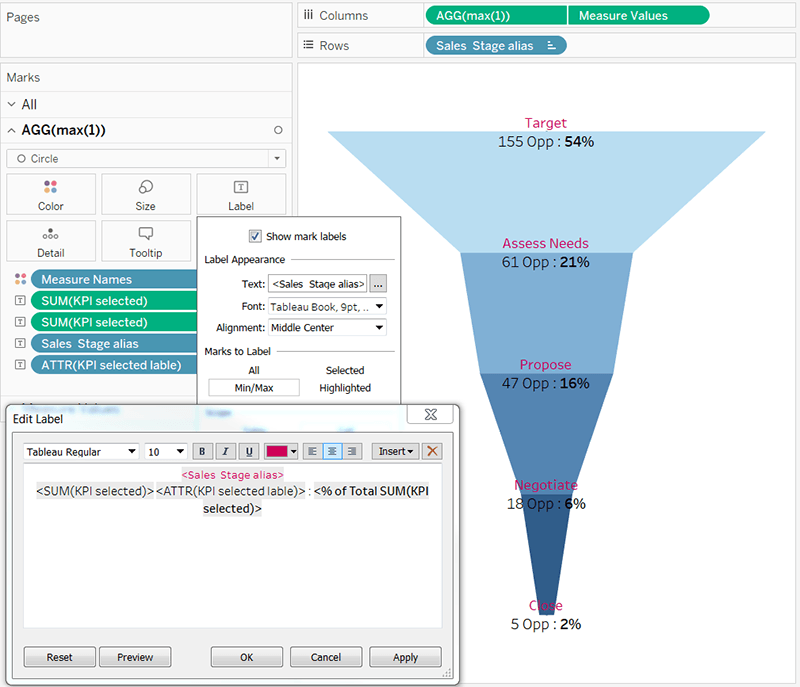Image resolution: width=800 pixels, height=687 pixels.
Task: Toggle underline formatting in Edit Label
Action: [x=249, y=451]
